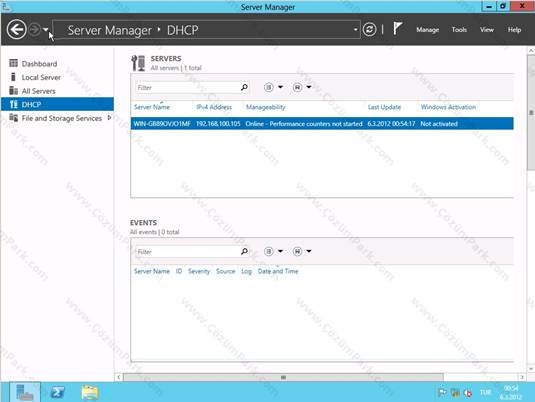Sort by Server Name column header
Viewport: 535px width, 402px height.
point(152,107)
